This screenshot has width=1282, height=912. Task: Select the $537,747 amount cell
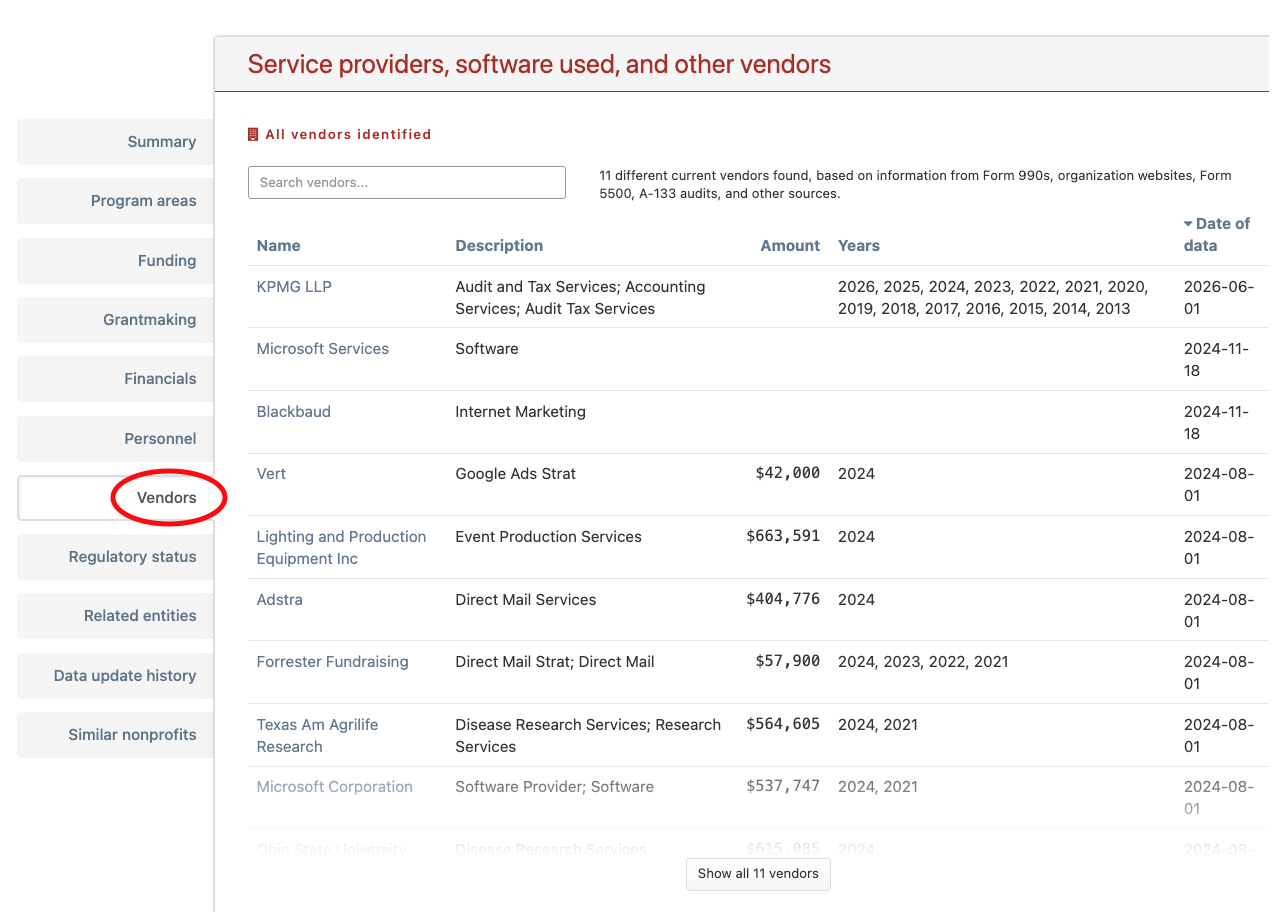783,787
